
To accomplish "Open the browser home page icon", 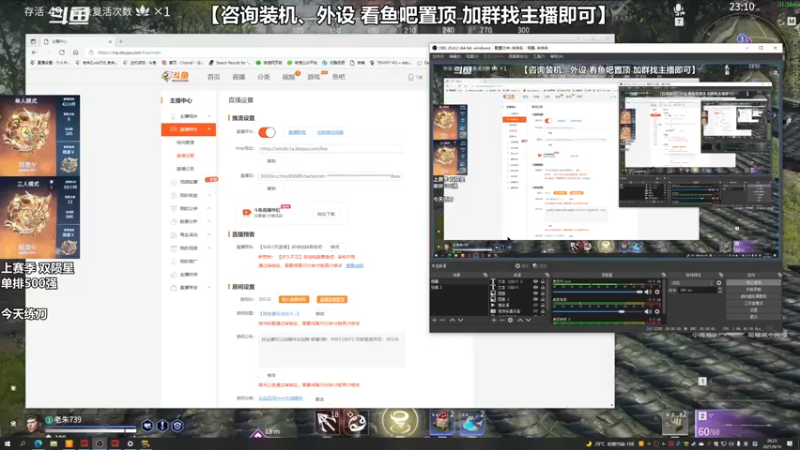I will [76, 52].
